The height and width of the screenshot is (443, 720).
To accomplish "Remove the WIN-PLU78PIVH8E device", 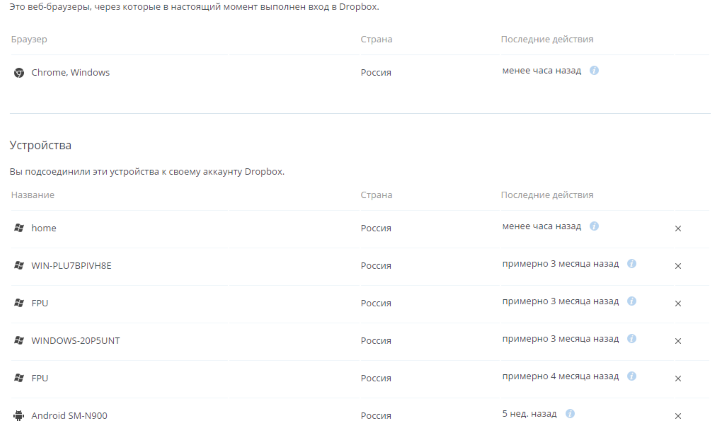I will point(678,266).
